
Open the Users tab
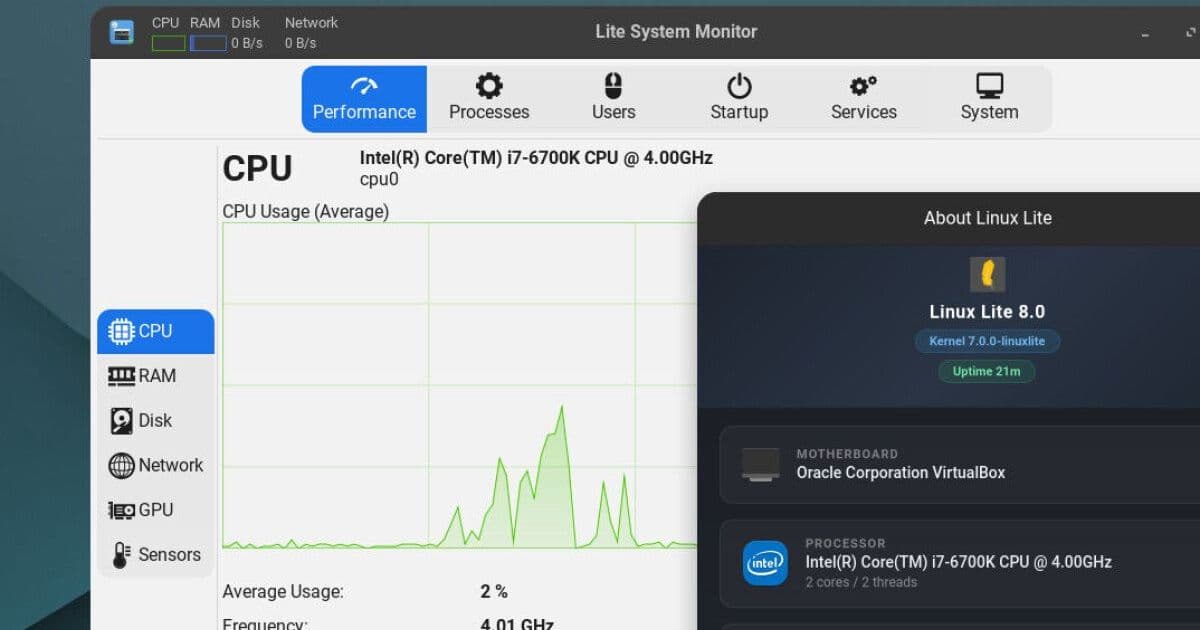coord(614,99)
